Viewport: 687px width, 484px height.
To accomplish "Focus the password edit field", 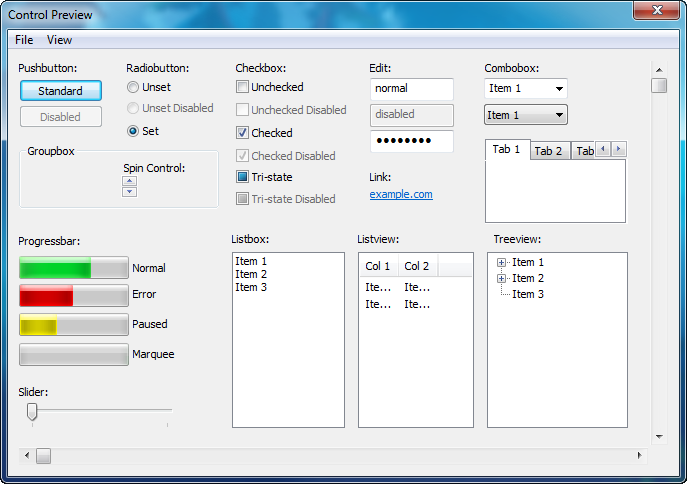I will [412, 141].
